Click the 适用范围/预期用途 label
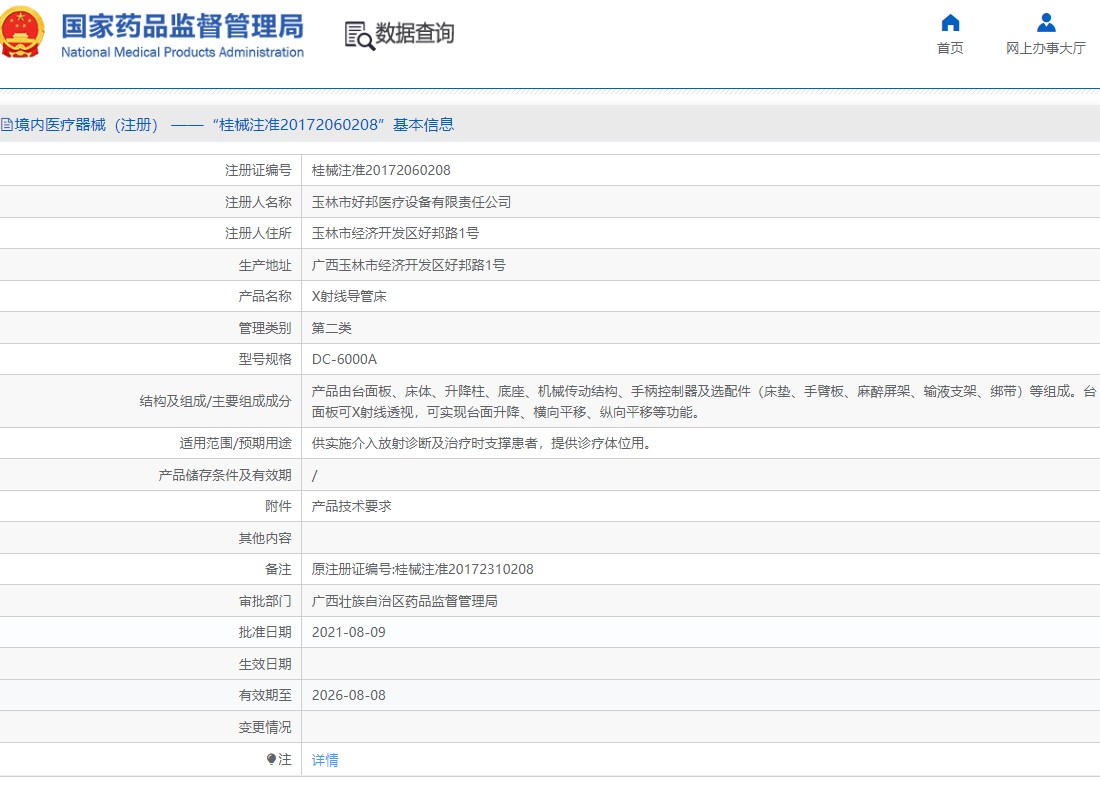This screenshot has width=1100, height=785. [235, 443]
